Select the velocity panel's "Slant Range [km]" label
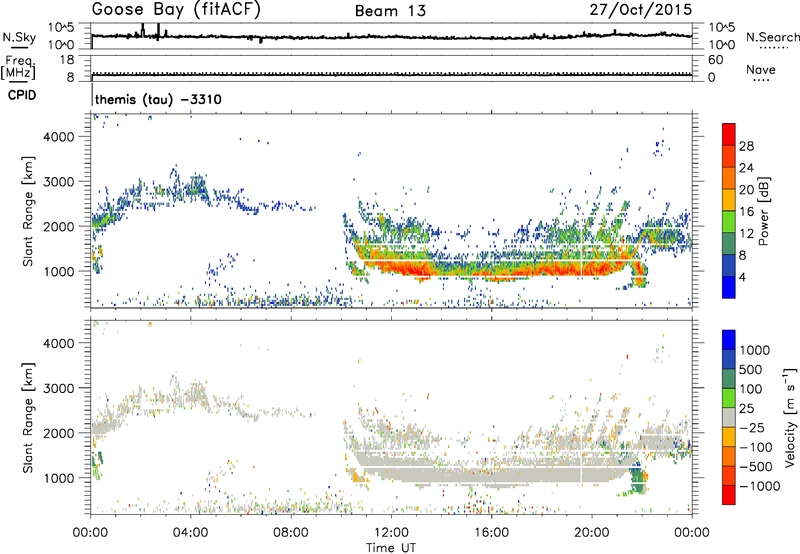Screen dimensions: 800x554 click(28, 418)
